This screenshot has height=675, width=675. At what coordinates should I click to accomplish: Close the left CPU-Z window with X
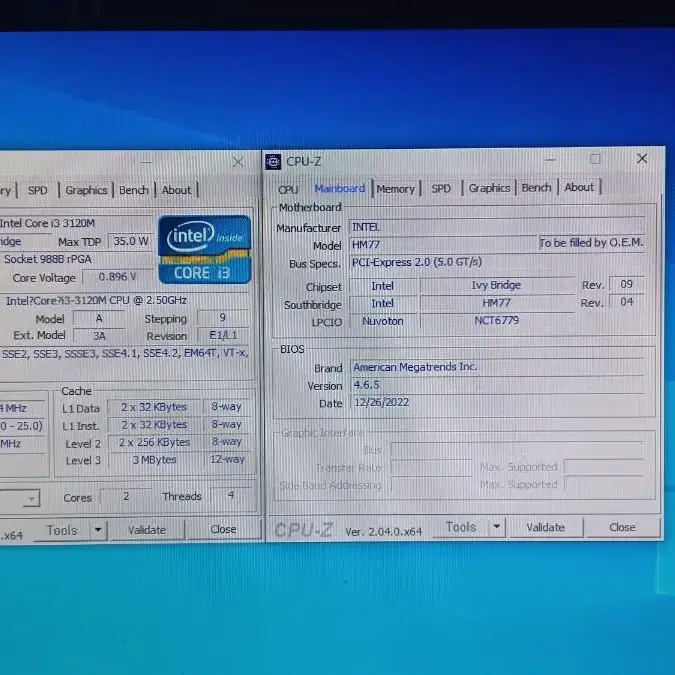(x=238, y=162)
